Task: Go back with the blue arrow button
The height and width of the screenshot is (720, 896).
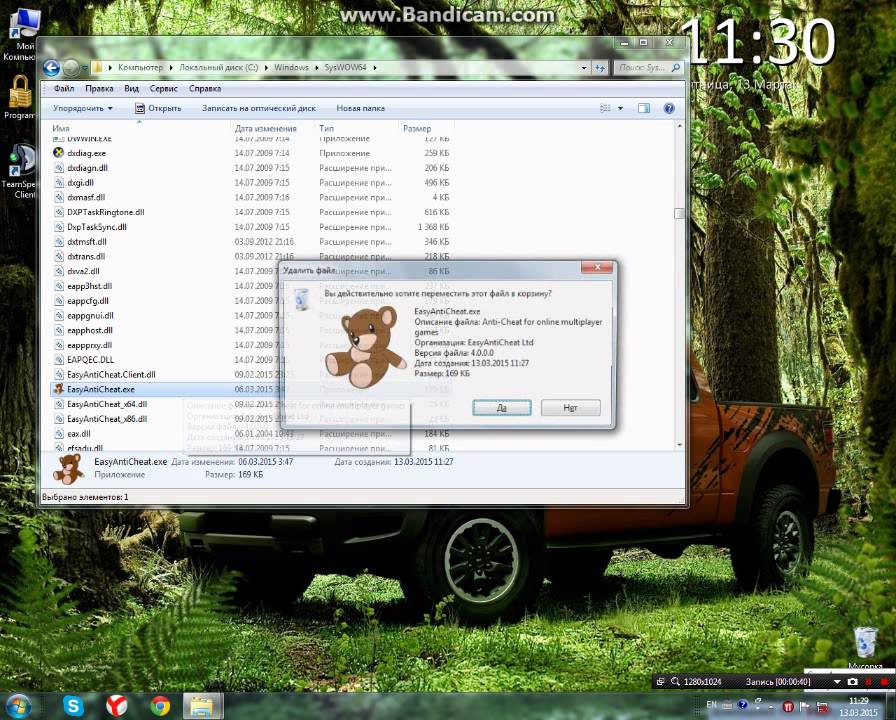Action: (x=51, y=68)
